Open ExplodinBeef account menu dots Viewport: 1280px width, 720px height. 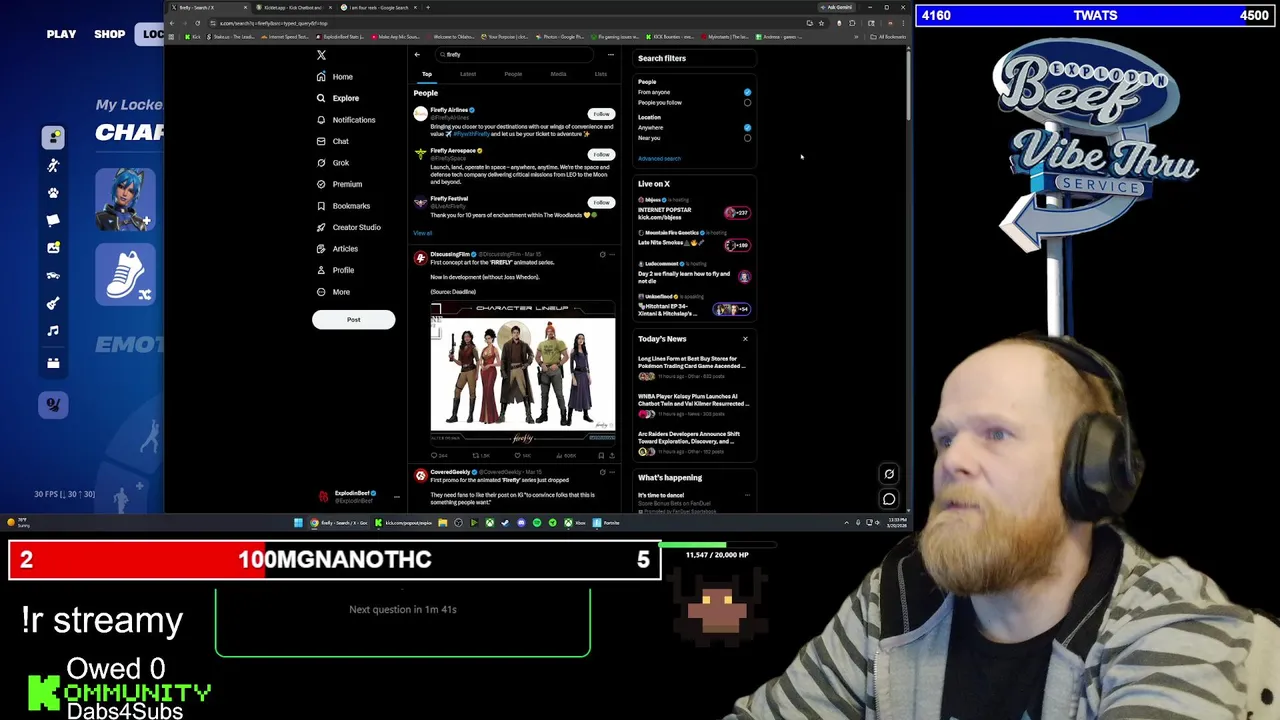(x=396, y=496)
